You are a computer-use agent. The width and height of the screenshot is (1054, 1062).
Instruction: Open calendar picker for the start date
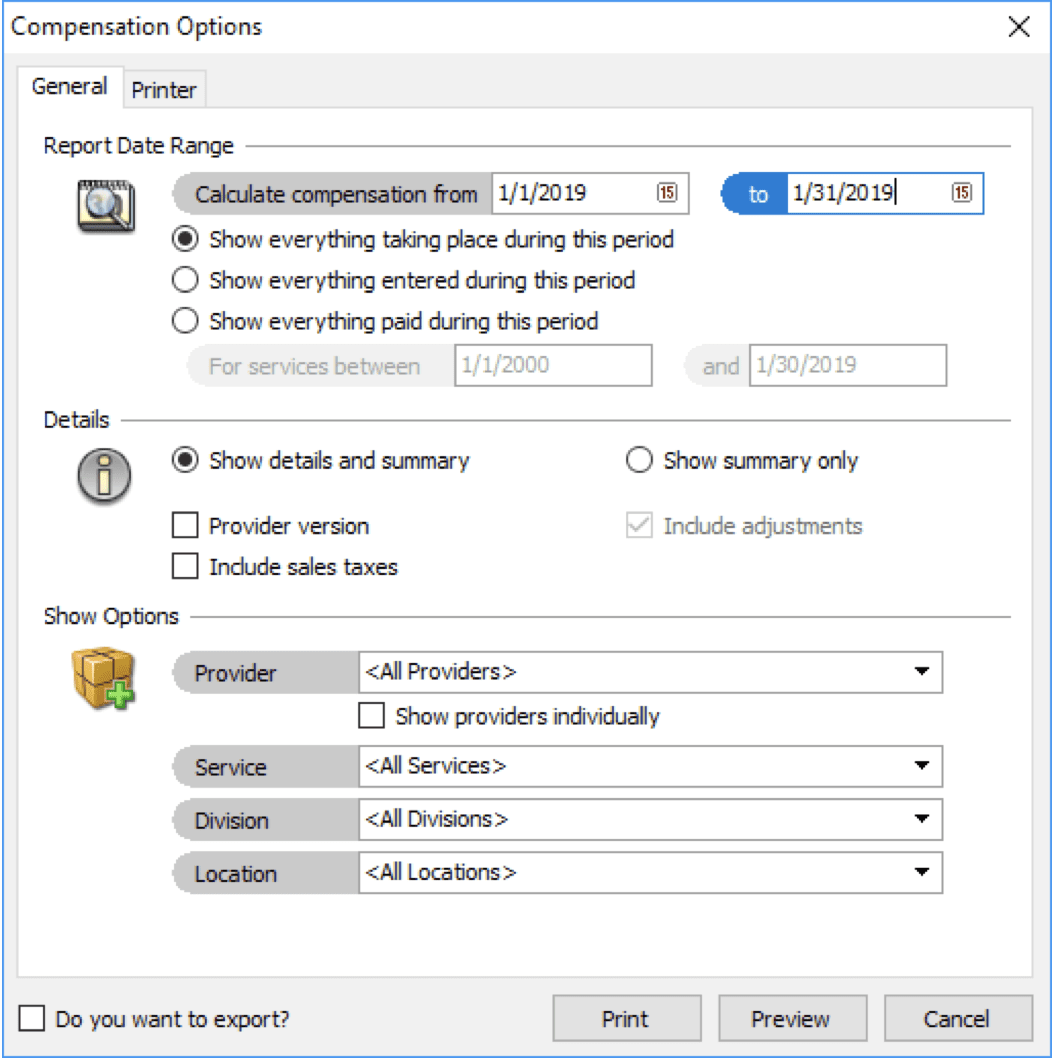click(x=667, y=194)
